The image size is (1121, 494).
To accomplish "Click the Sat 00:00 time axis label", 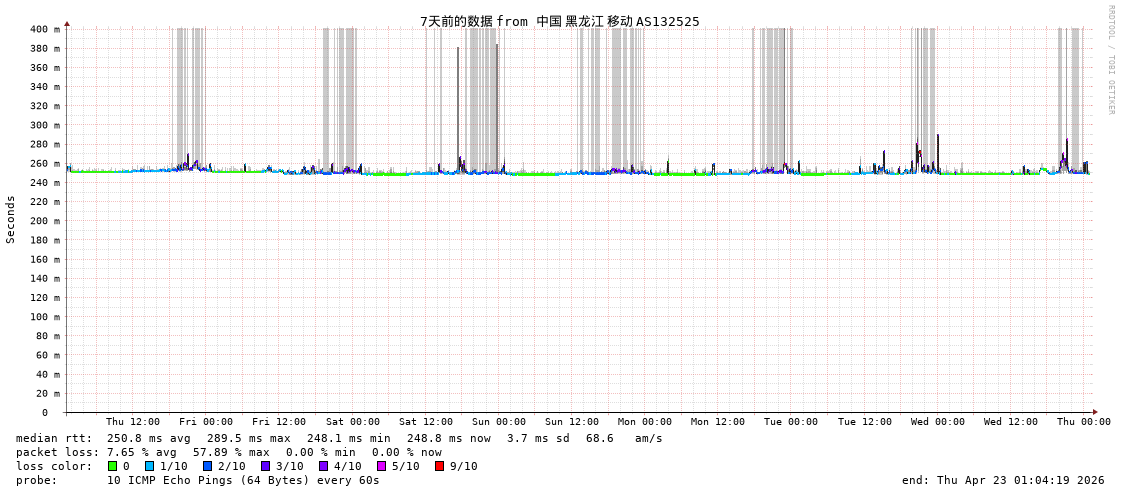I will point(352,422).
